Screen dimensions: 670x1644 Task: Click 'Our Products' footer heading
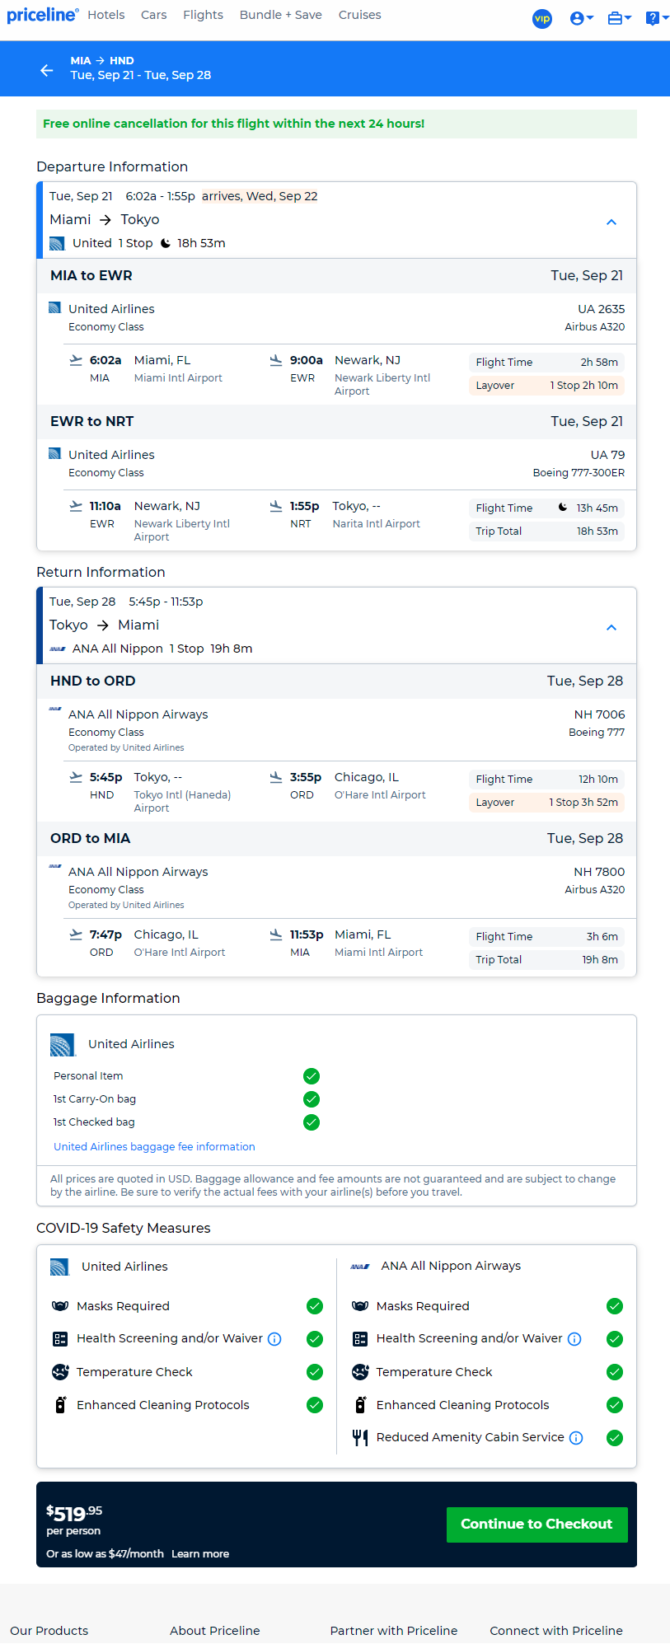click(x=49, y=1630)
